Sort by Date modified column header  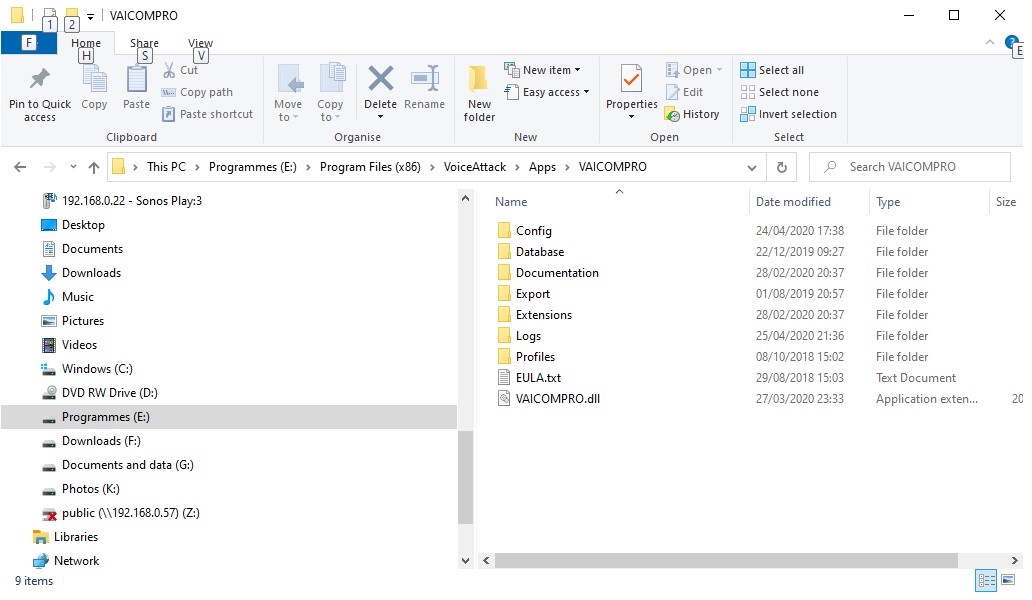point(793,202)
